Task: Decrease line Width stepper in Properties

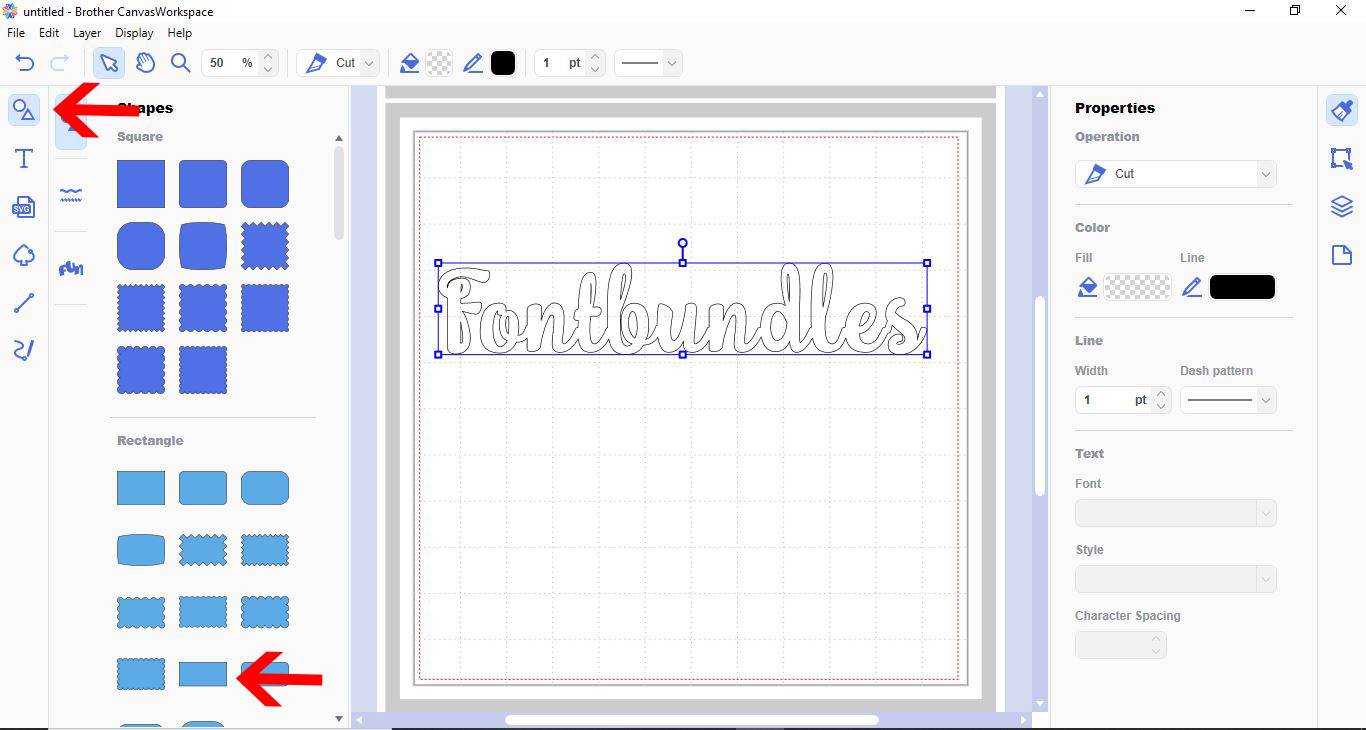Action: 1161,407
